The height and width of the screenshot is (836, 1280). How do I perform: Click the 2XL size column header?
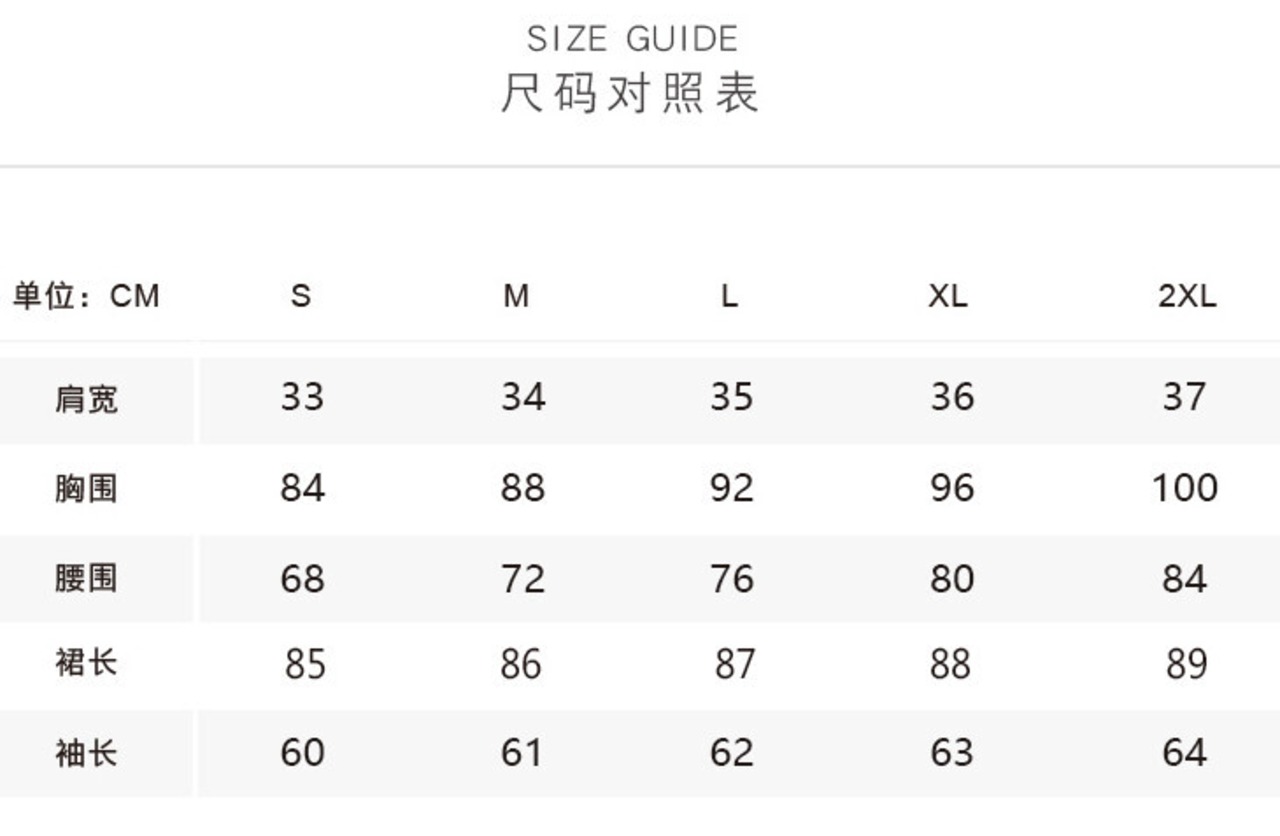[1188, 296]
